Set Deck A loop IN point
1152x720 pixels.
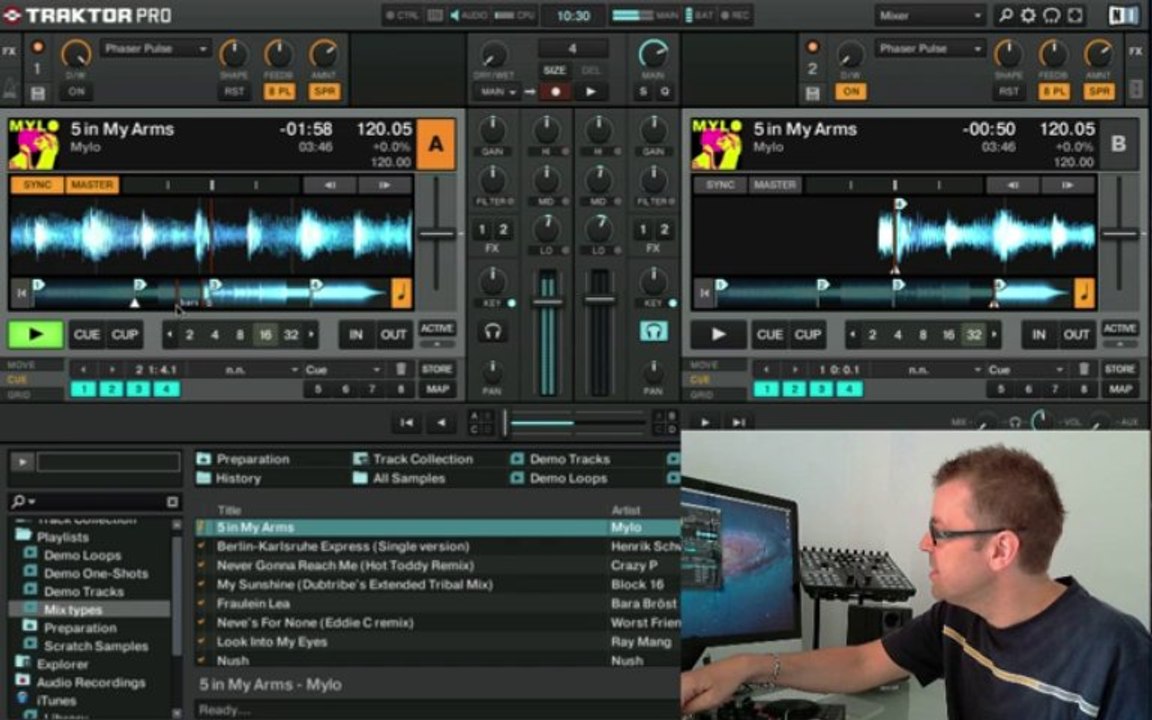356,335
